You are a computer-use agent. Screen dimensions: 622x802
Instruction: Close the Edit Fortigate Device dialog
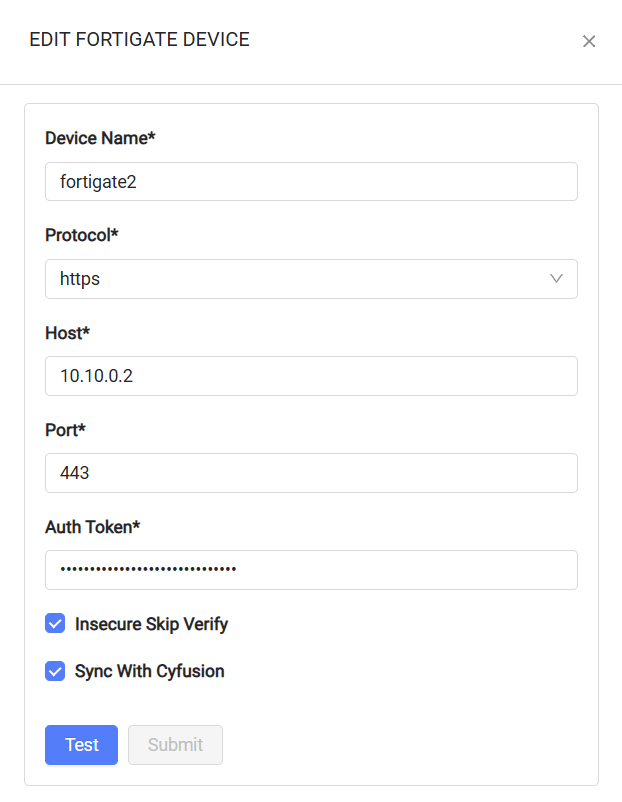(589, 41)
